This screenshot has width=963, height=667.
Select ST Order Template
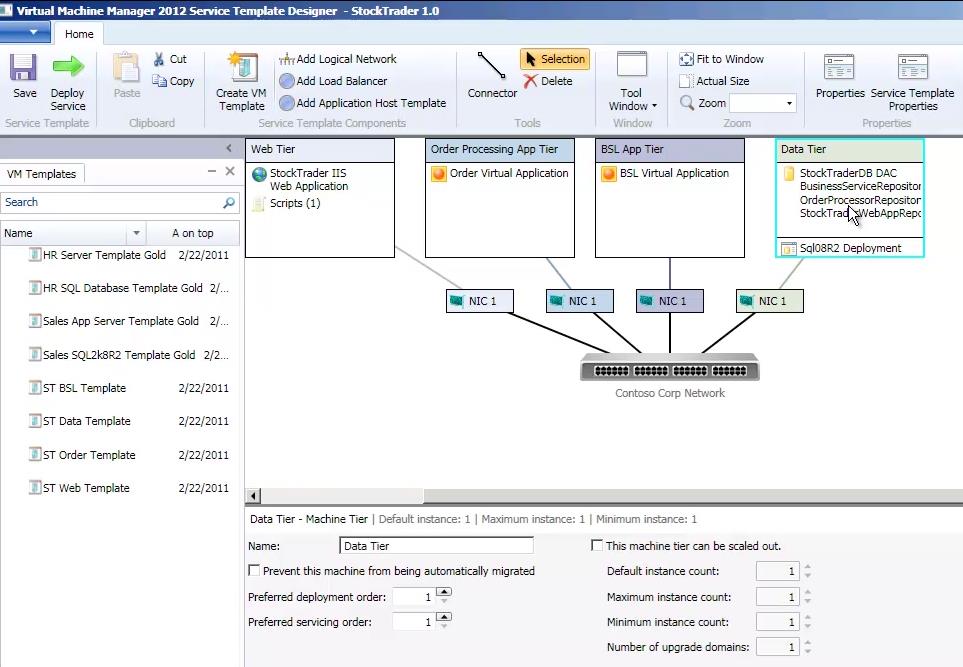[128, 455]
